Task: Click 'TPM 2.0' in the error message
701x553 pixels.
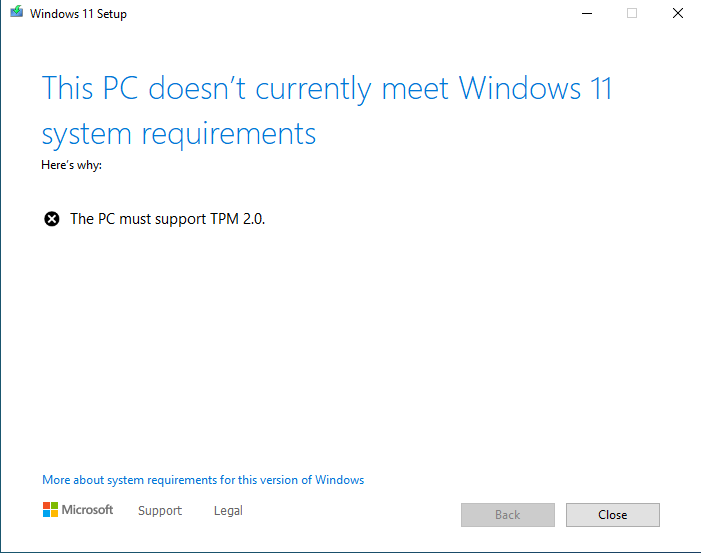Action: click(236, 219)
